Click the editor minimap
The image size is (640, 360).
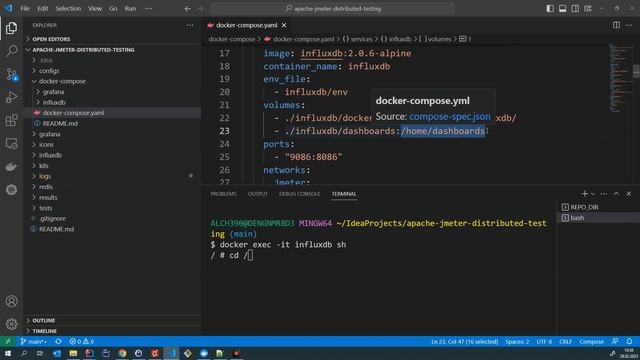[620, 78]
